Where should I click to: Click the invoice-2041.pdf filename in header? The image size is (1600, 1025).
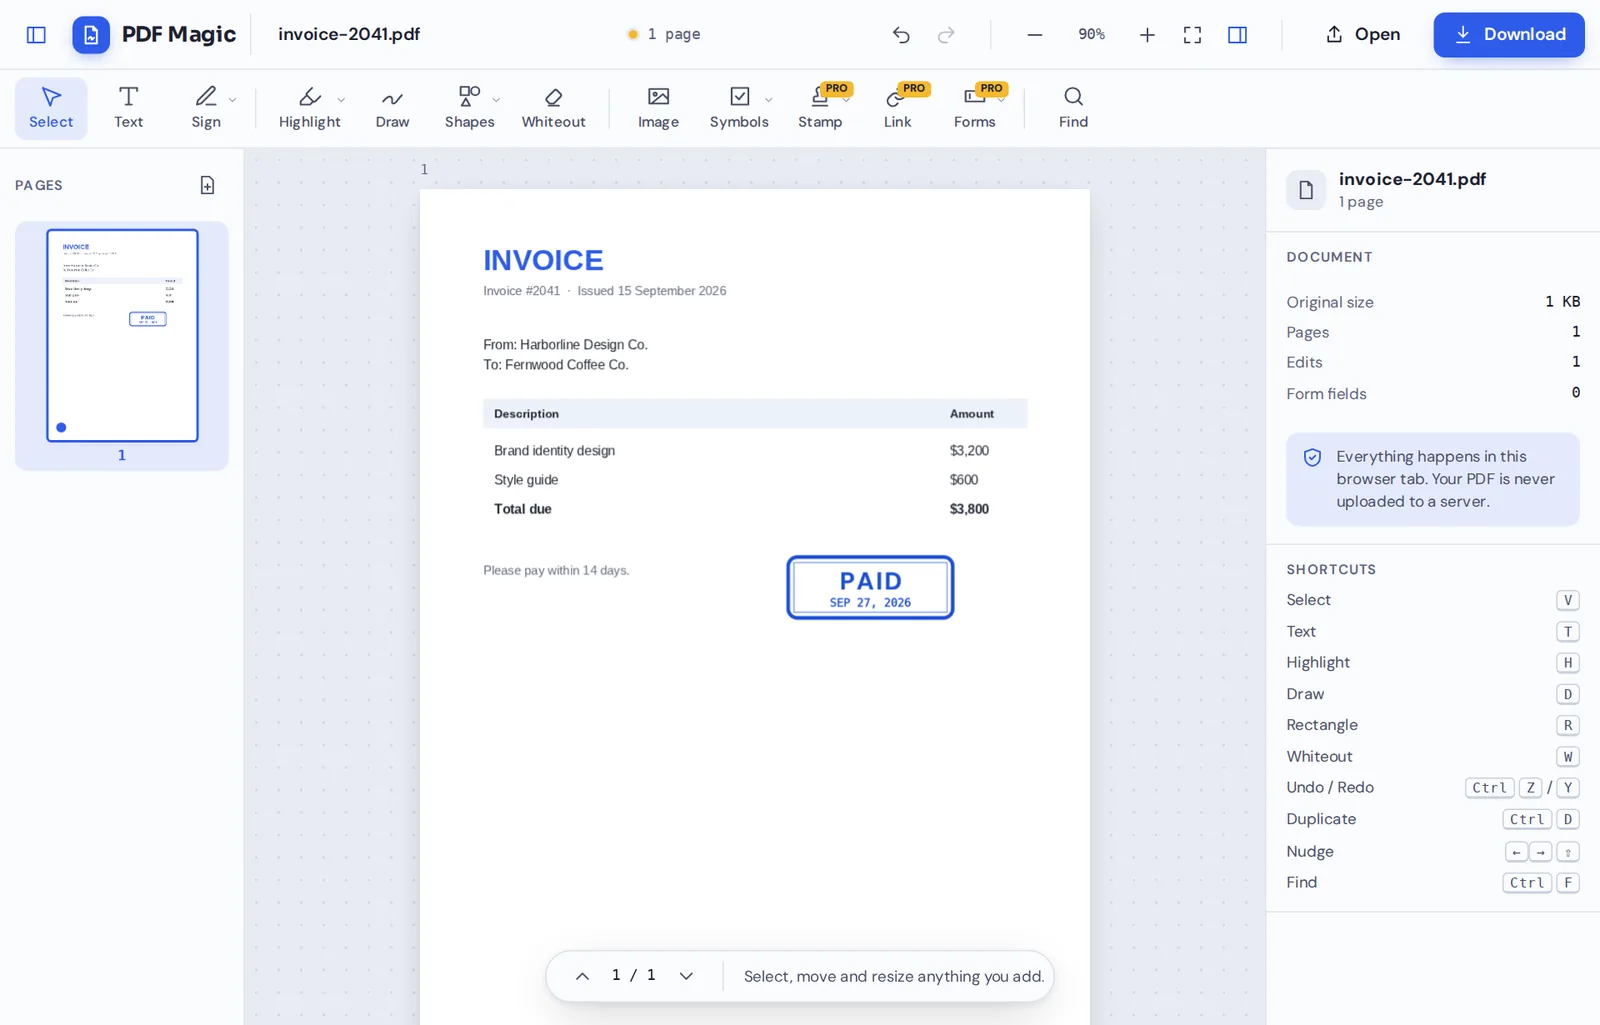pos(349,34)
